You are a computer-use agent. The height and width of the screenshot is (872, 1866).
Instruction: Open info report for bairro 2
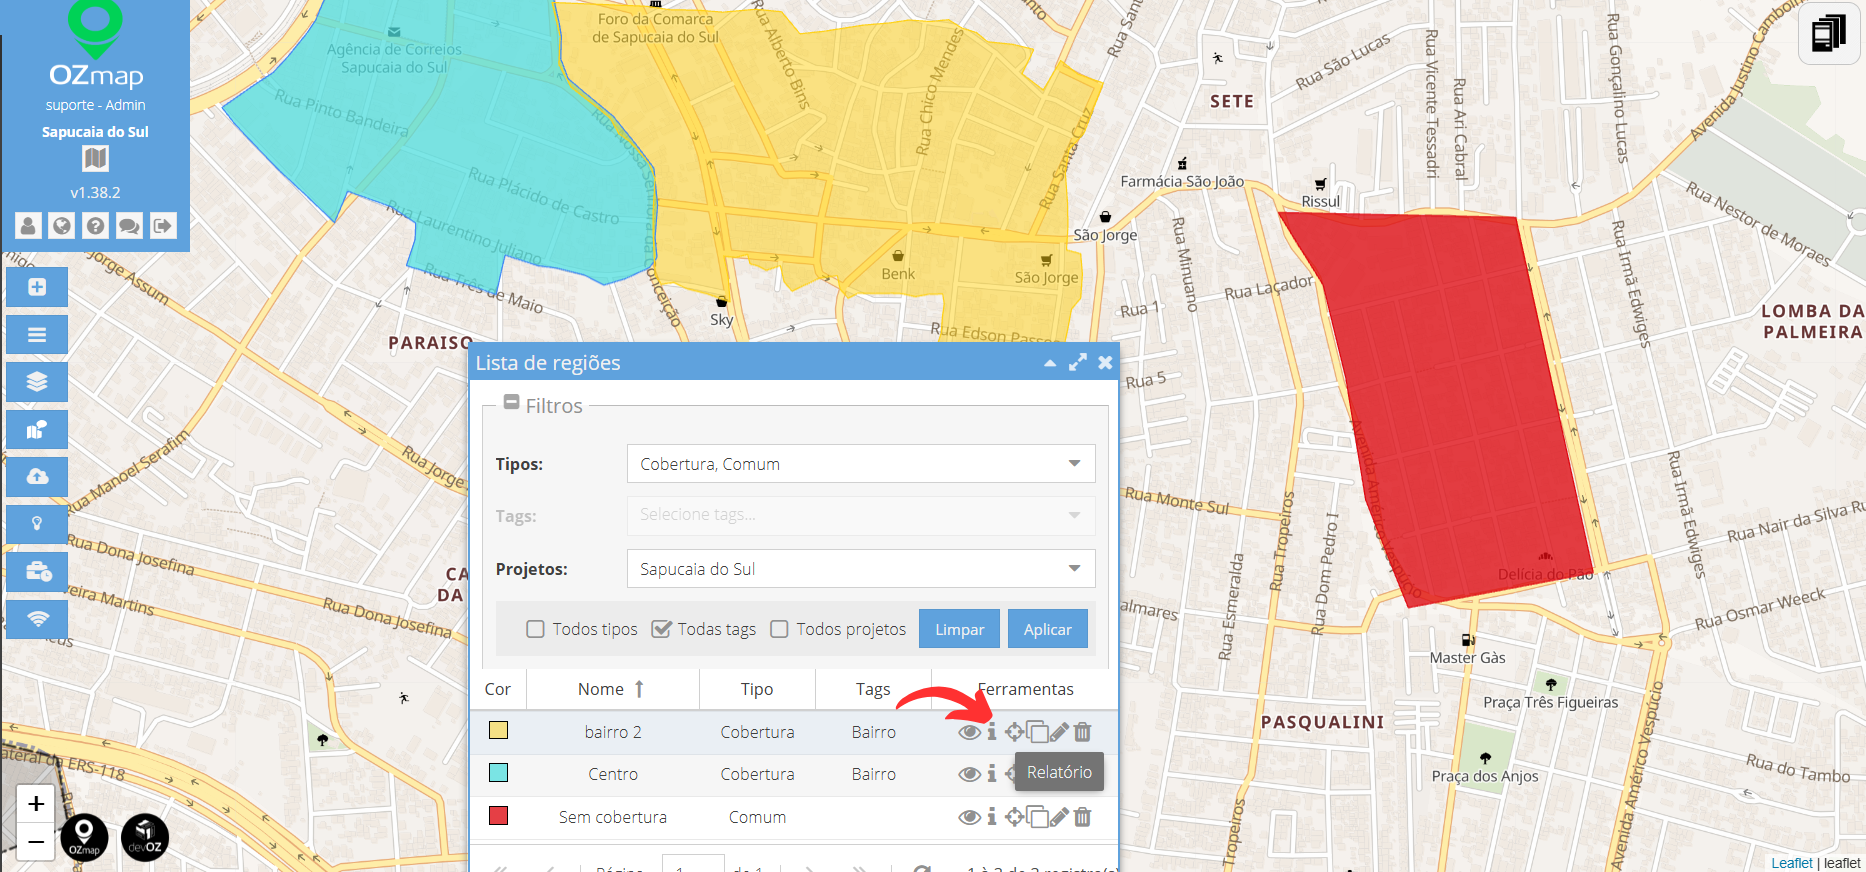[x=992, y=732]
